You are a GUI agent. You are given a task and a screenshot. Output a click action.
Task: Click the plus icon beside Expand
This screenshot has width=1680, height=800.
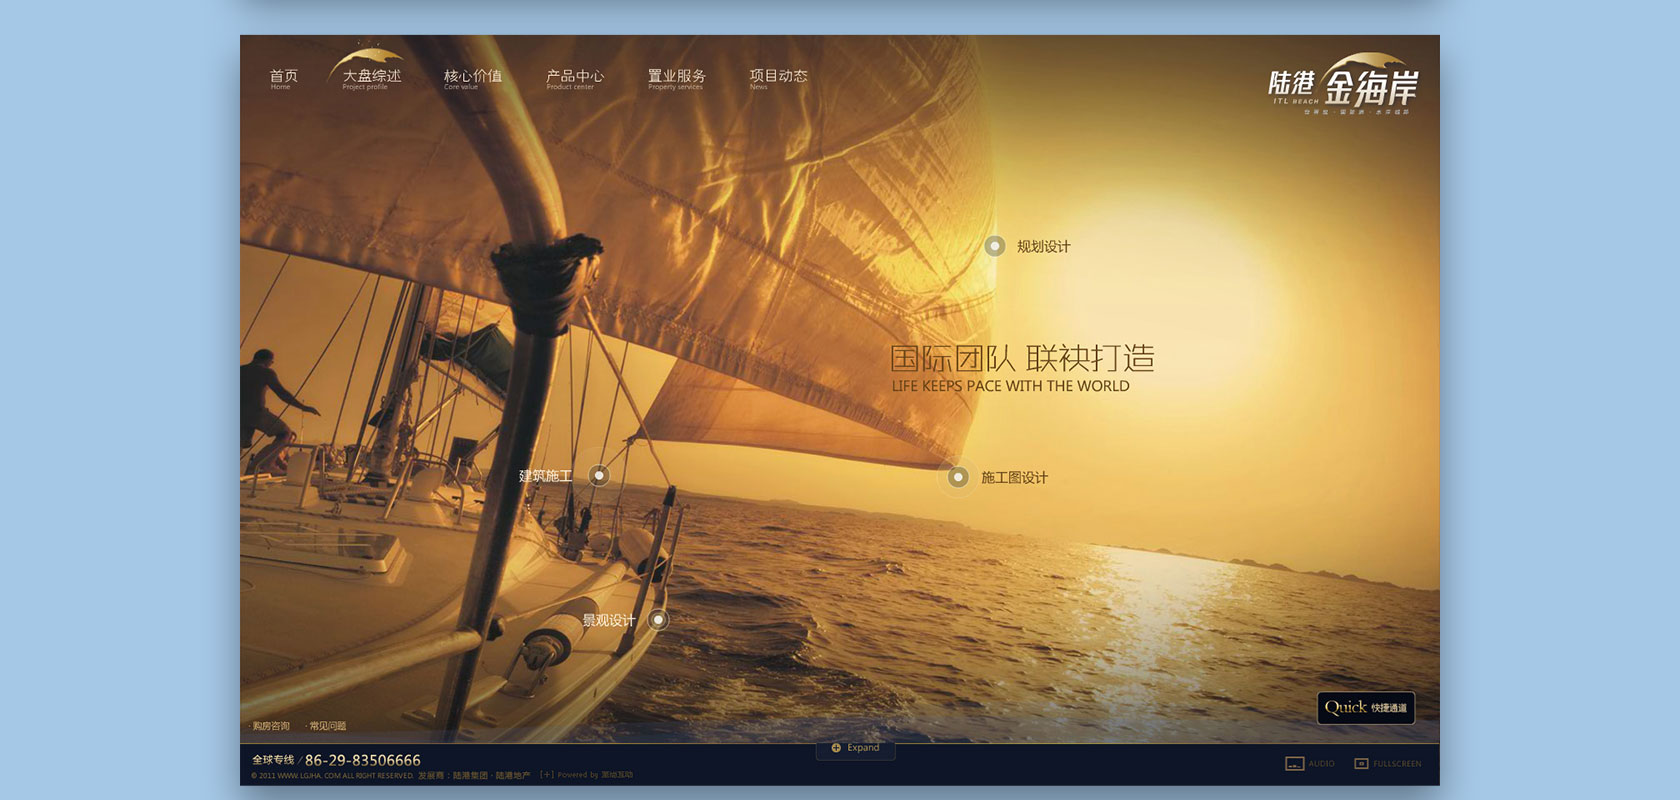tap(836, 748)
